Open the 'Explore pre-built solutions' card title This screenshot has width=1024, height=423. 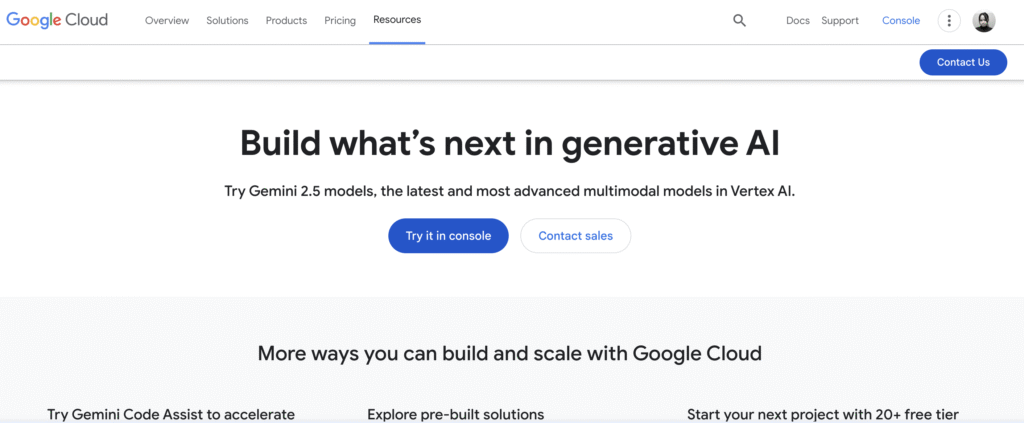pyautogui.click(x=455, y=414)
